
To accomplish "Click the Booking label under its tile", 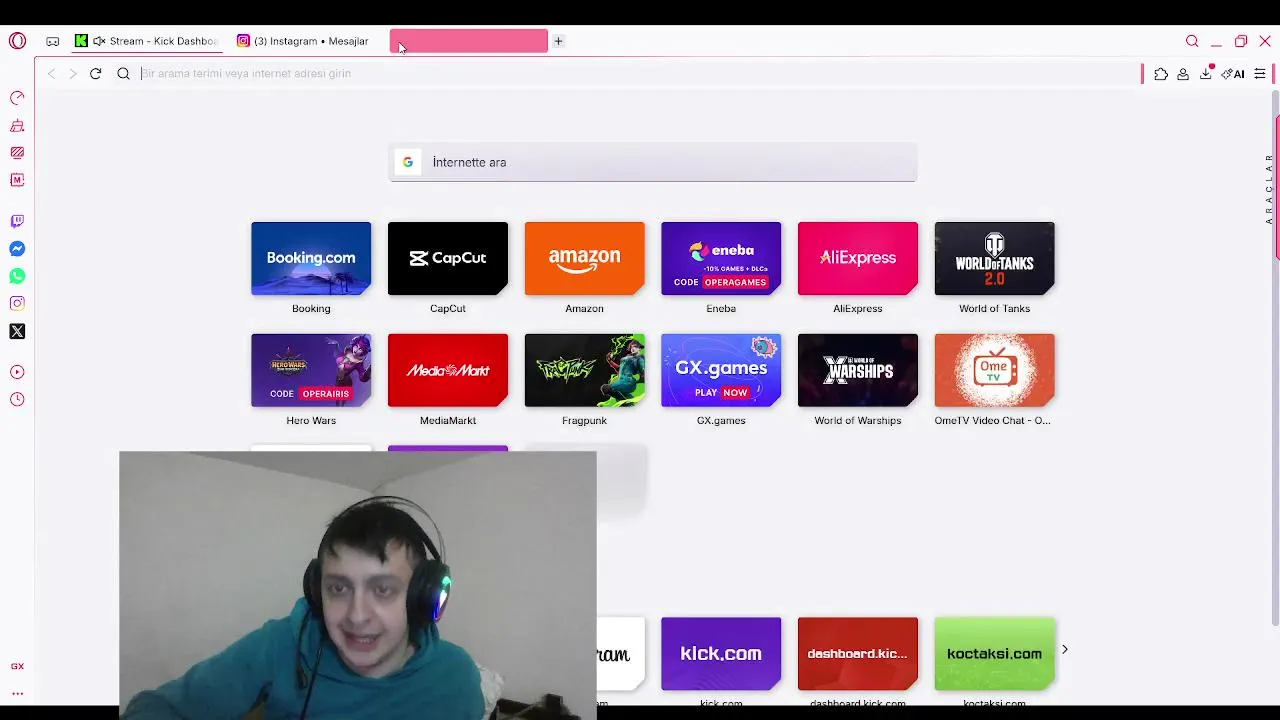I will click(x=311, y=308).
